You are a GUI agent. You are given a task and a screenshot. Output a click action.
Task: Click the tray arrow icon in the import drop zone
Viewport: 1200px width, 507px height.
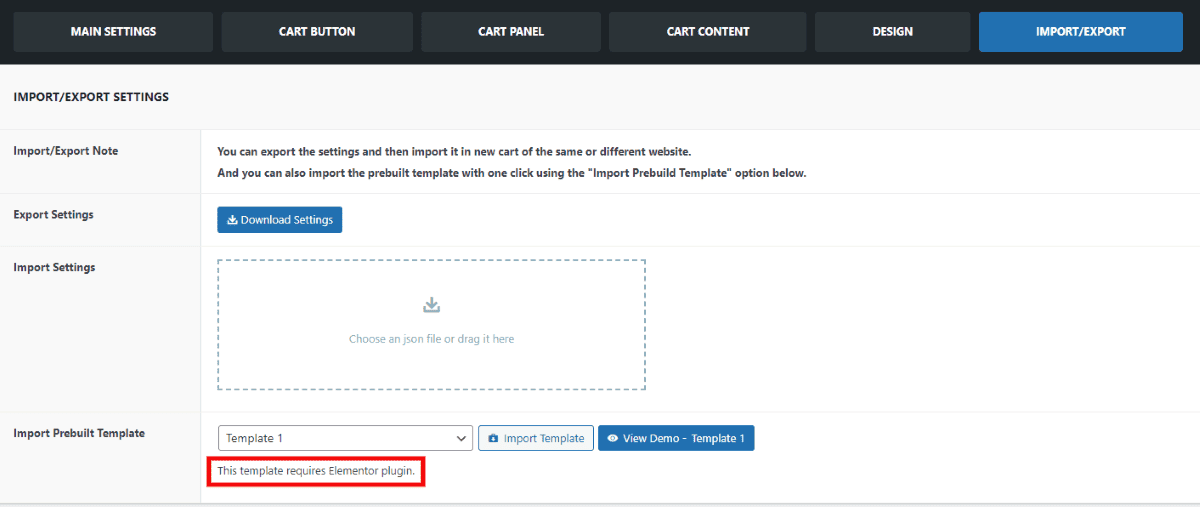click(432, 305)
